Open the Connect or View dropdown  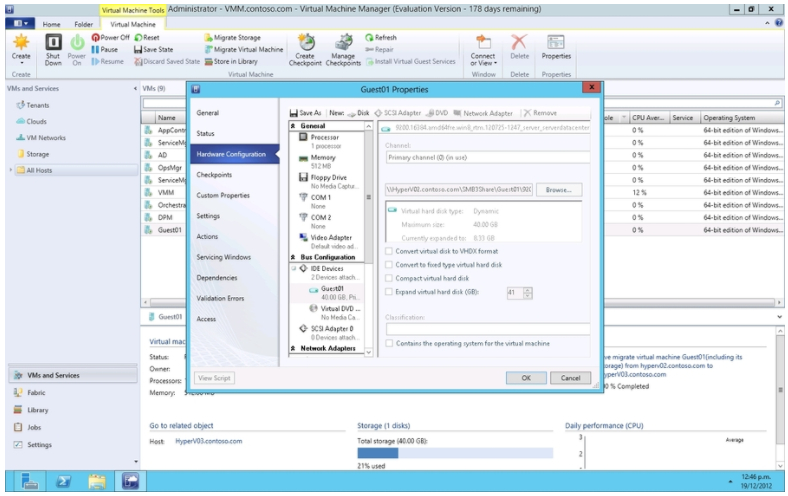483,50
